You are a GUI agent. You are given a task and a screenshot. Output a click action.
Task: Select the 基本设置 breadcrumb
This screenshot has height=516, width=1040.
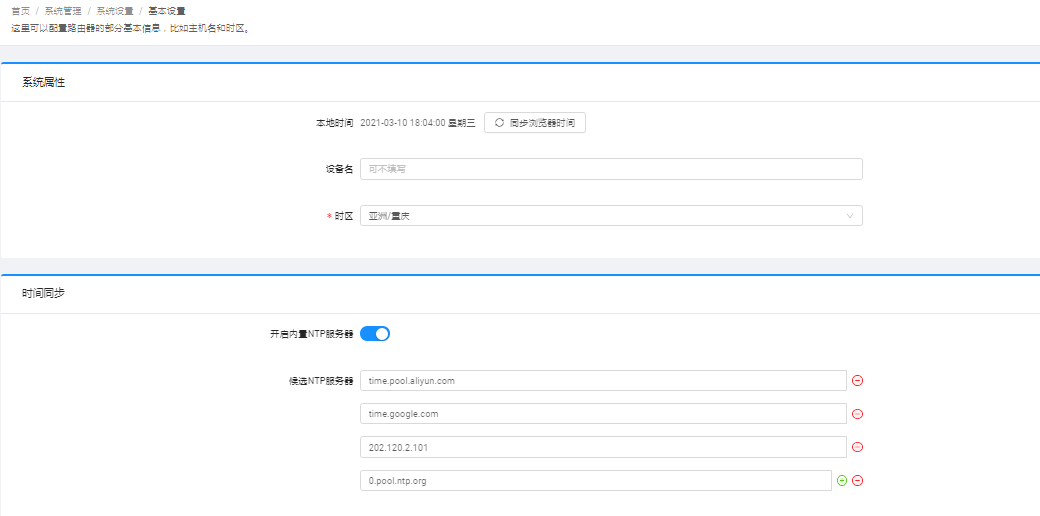166,11
